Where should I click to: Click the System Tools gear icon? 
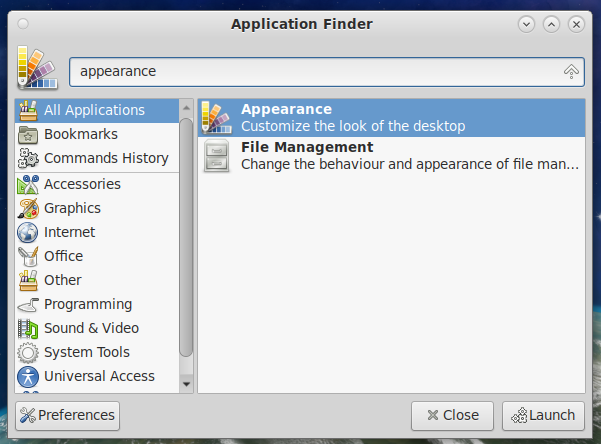coord(28,352)
